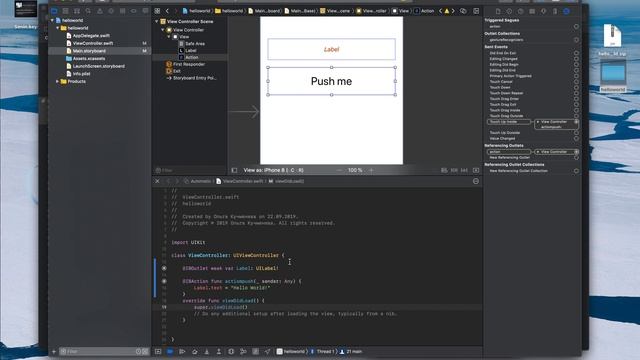Zoom out the storyboard canvas
640x360 pixels.
(340, 170)
